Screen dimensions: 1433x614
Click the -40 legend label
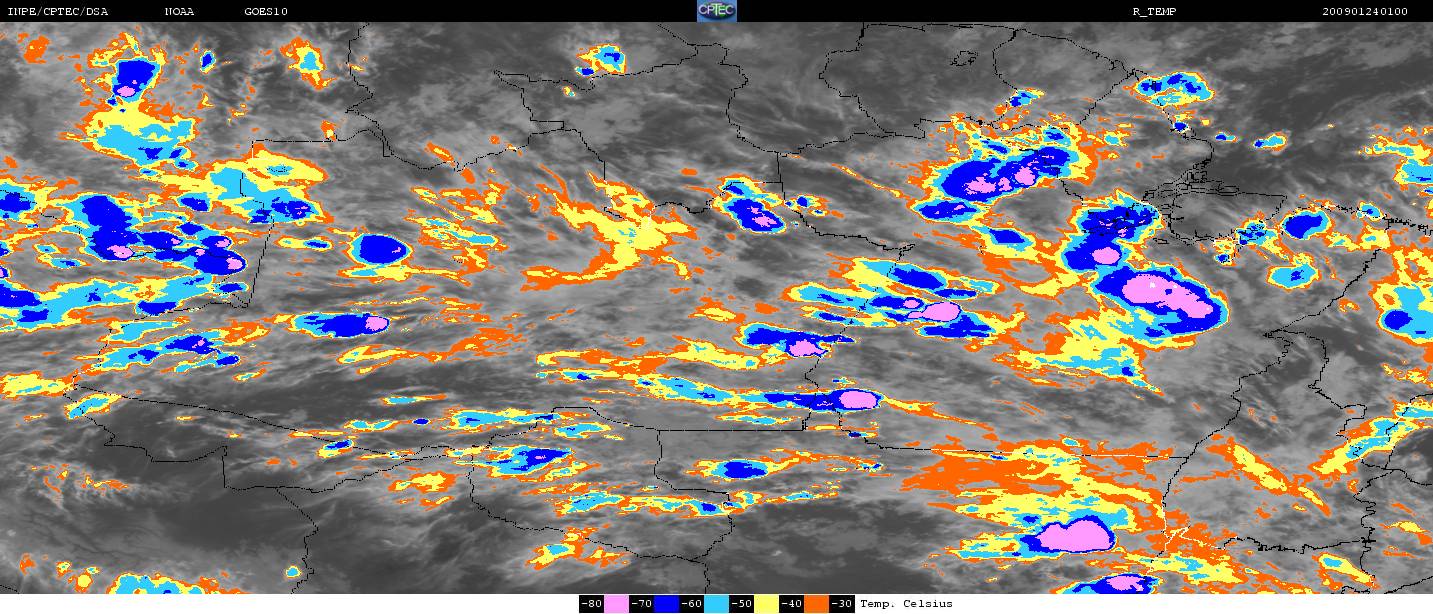point(791,604)
